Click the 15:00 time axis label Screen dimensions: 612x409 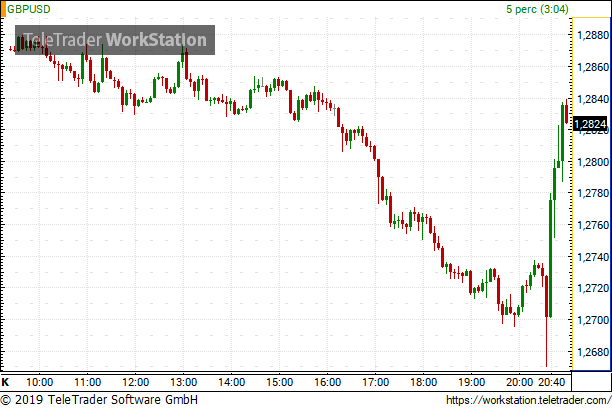[x=279, y=382]
